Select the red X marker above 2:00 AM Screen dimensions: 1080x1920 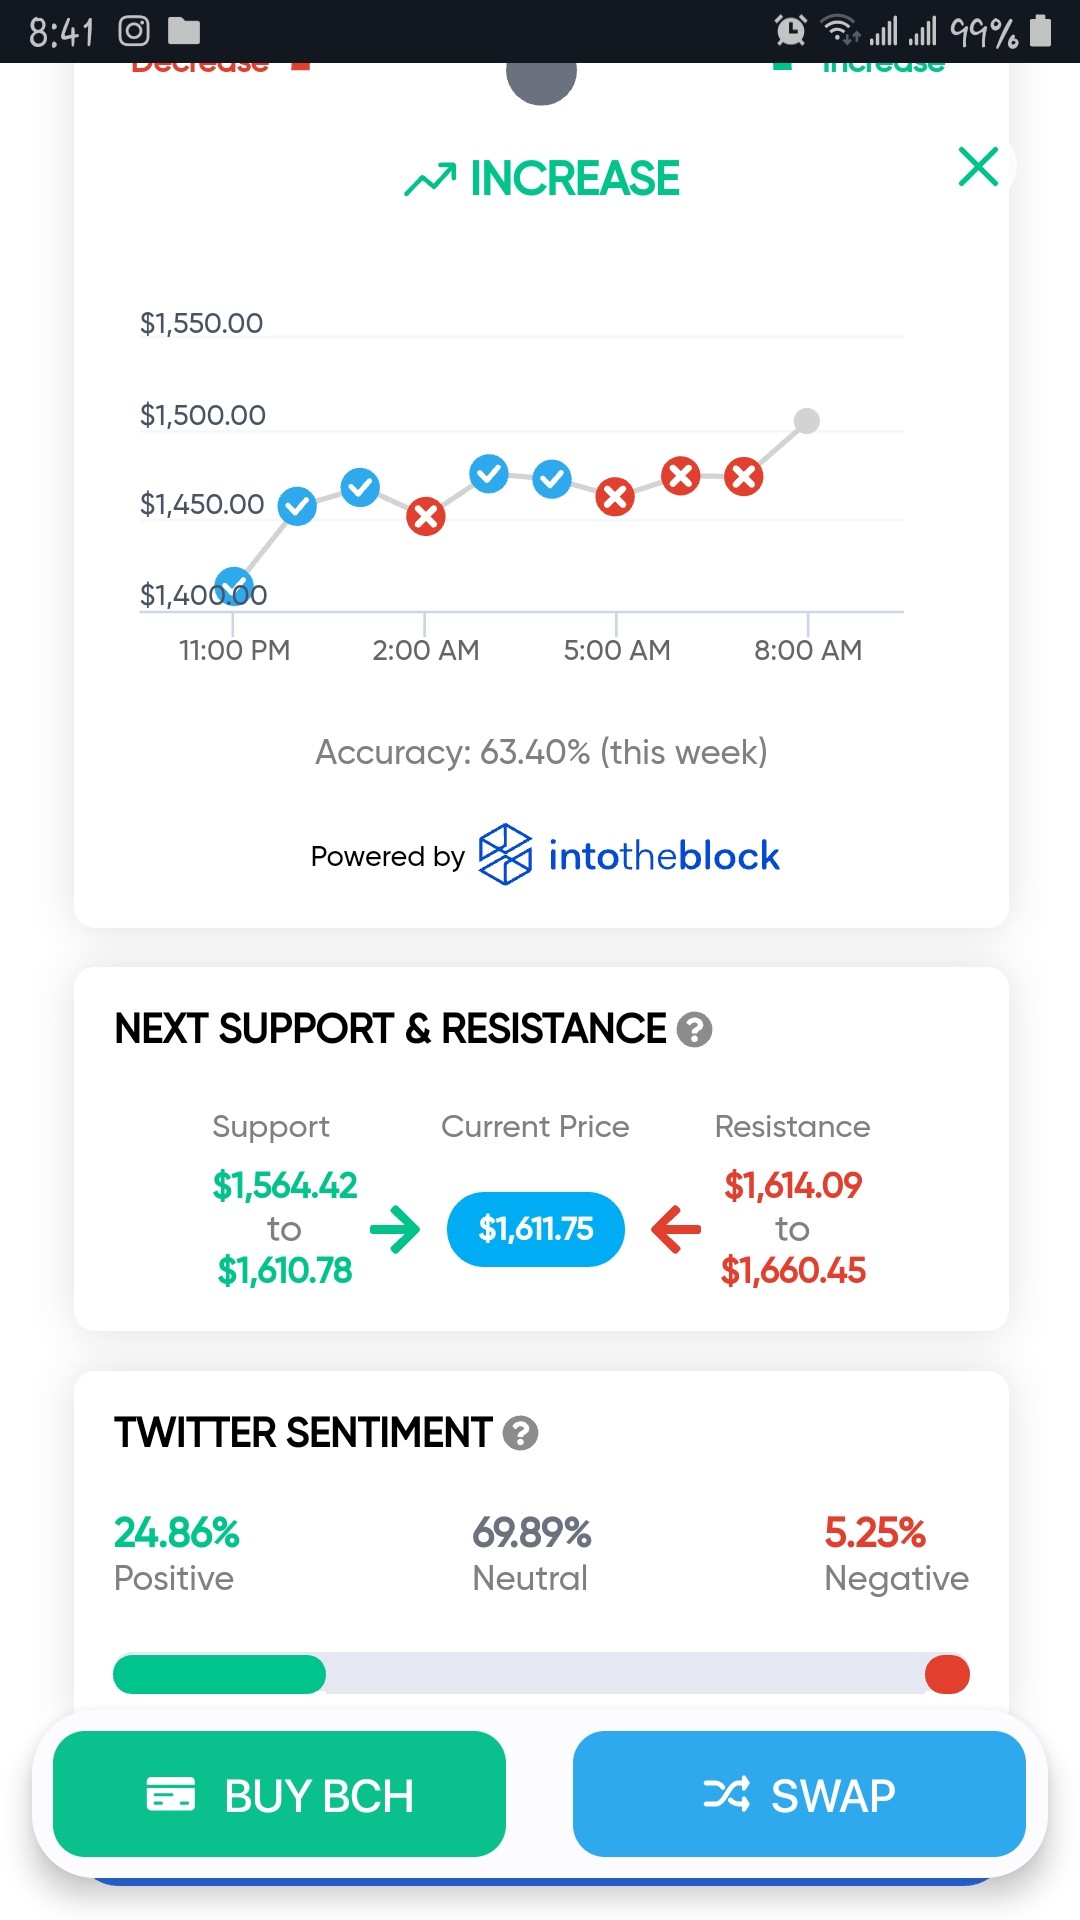pos(425,516)
